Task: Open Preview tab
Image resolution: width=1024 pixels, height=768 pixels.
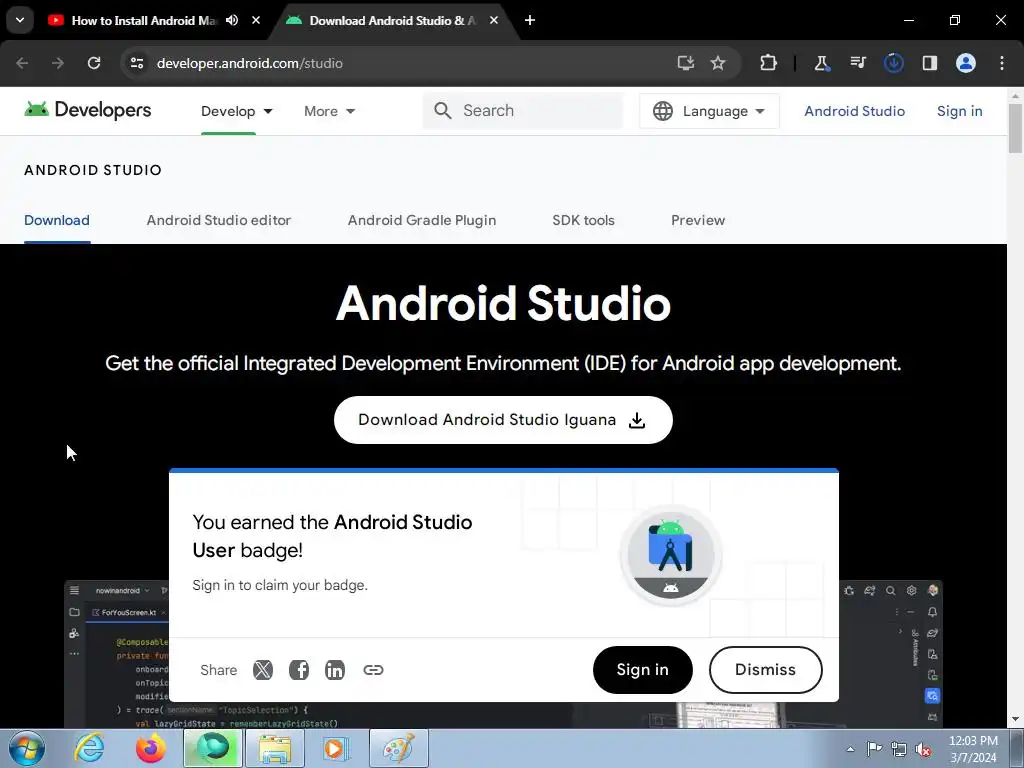Action: point(698,220)
